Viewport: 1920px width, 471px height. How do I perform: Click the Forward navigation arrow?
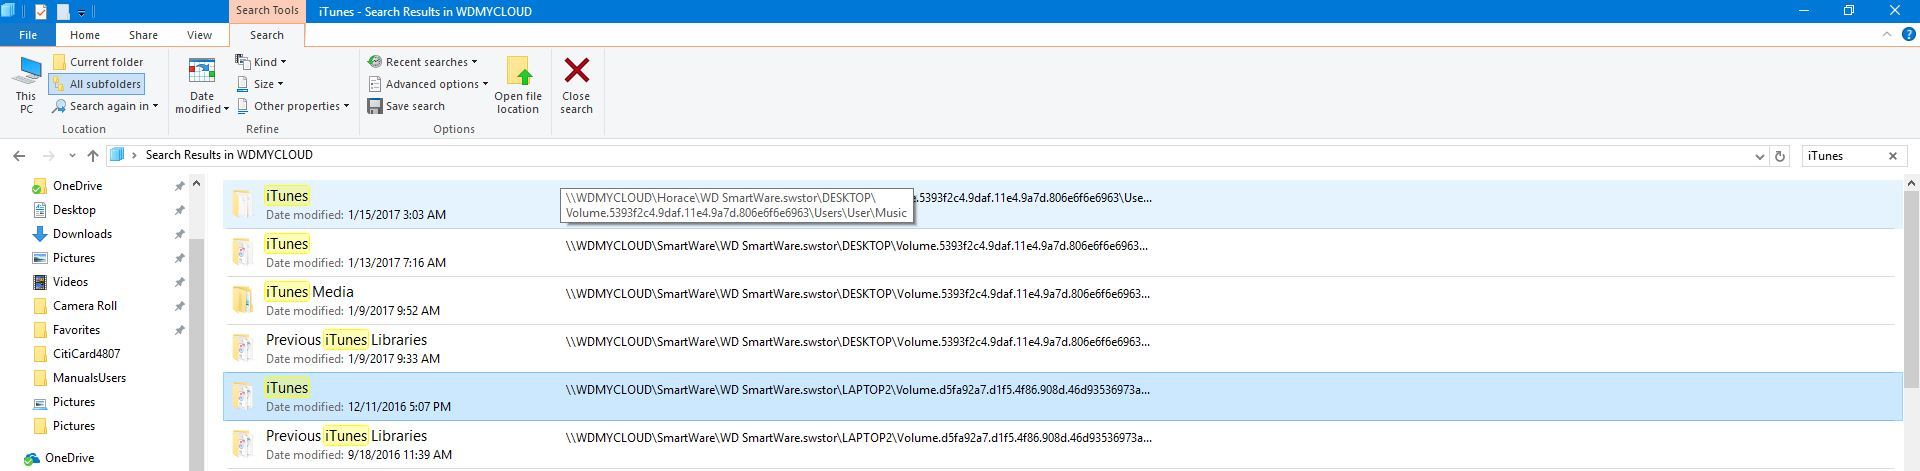pos(48,155)
